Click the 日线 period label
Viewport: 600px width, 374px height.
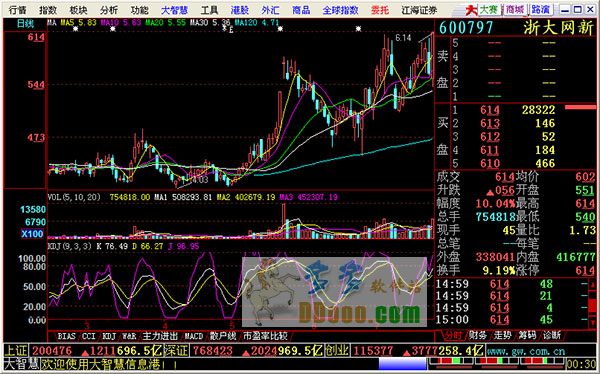(26, 24)
